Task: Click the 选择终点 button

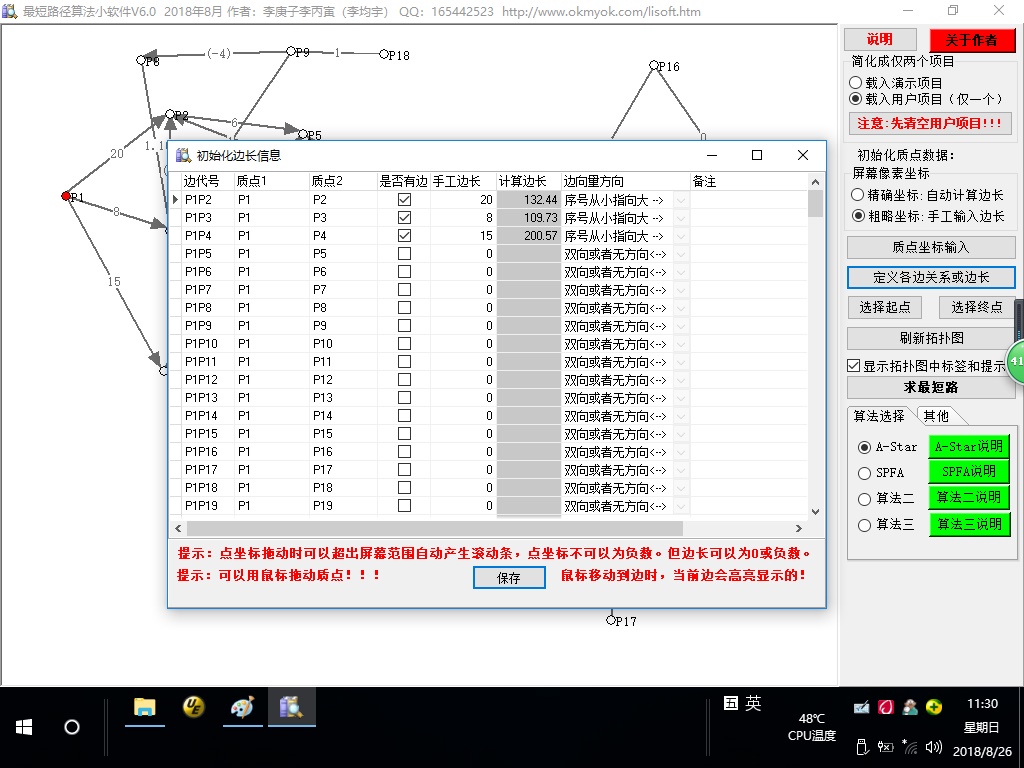Action: point(977,307)
